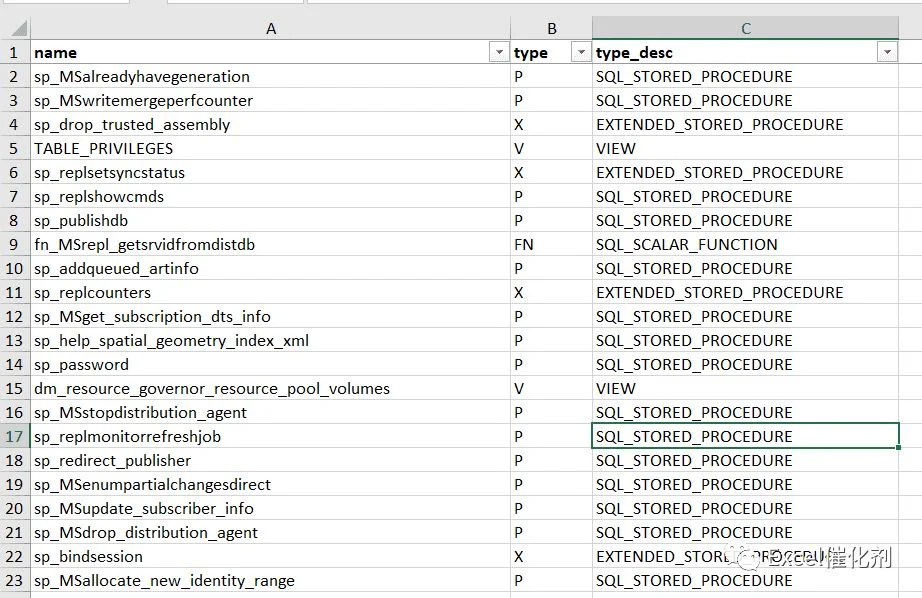Open the type column filter dropdown

pyautogui.click(x=581, y=52)
